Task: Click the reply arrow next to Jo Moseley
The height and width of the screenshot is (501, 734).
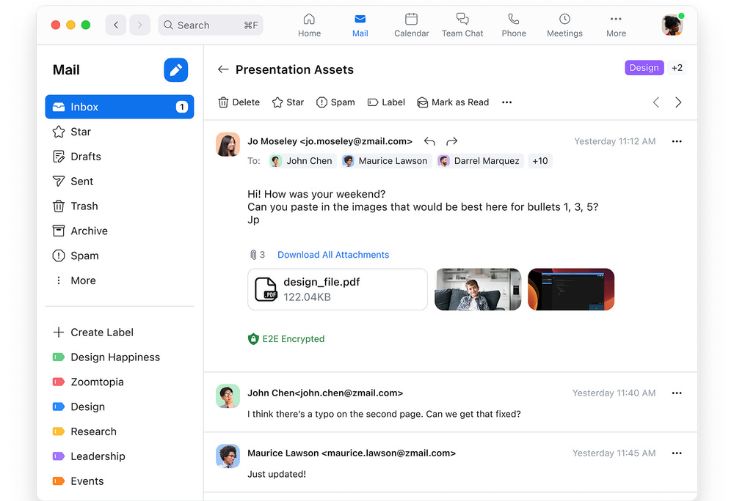Action: pos(430,142)
